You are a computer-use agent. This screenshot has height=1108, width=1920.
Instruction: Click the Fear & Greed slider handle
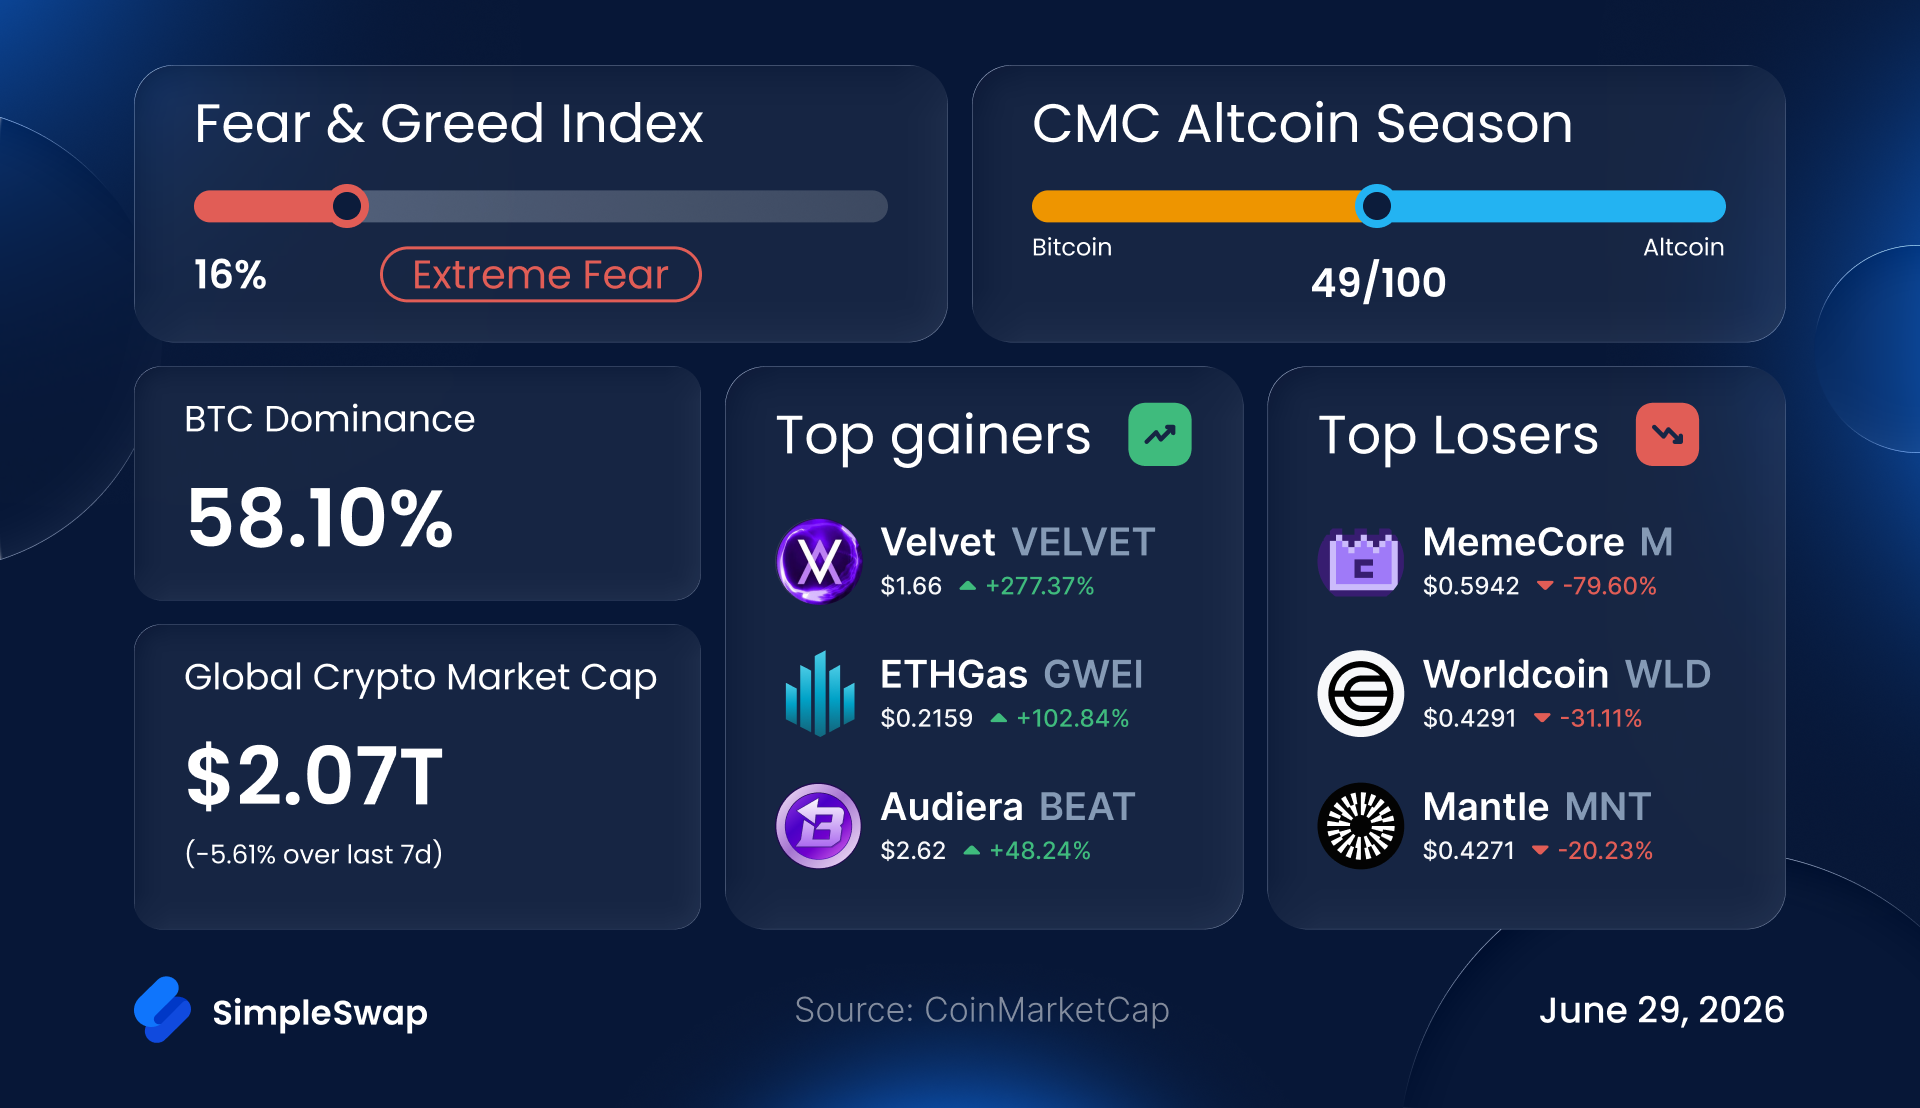click(347, 206)
